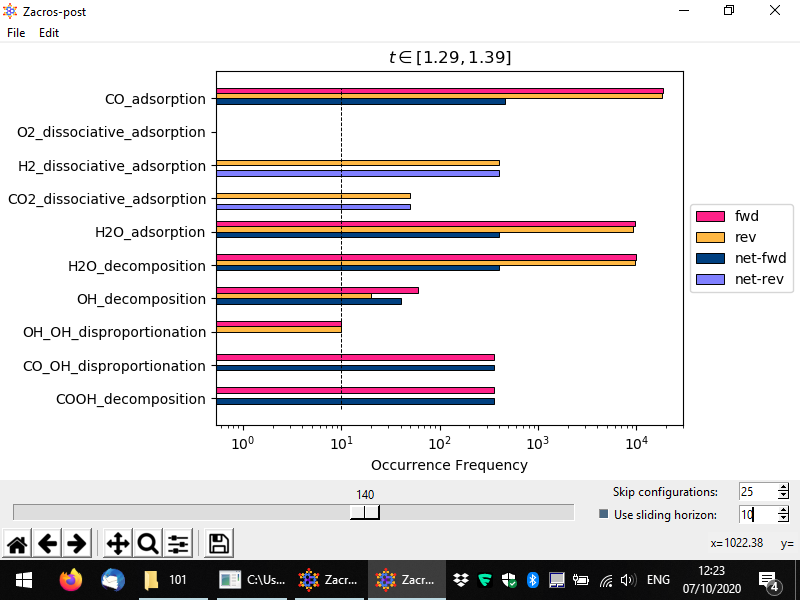Click the Home reset view icon
This screenshot has height=600, width=800.
pyautogui.click(x=17, y=544)
